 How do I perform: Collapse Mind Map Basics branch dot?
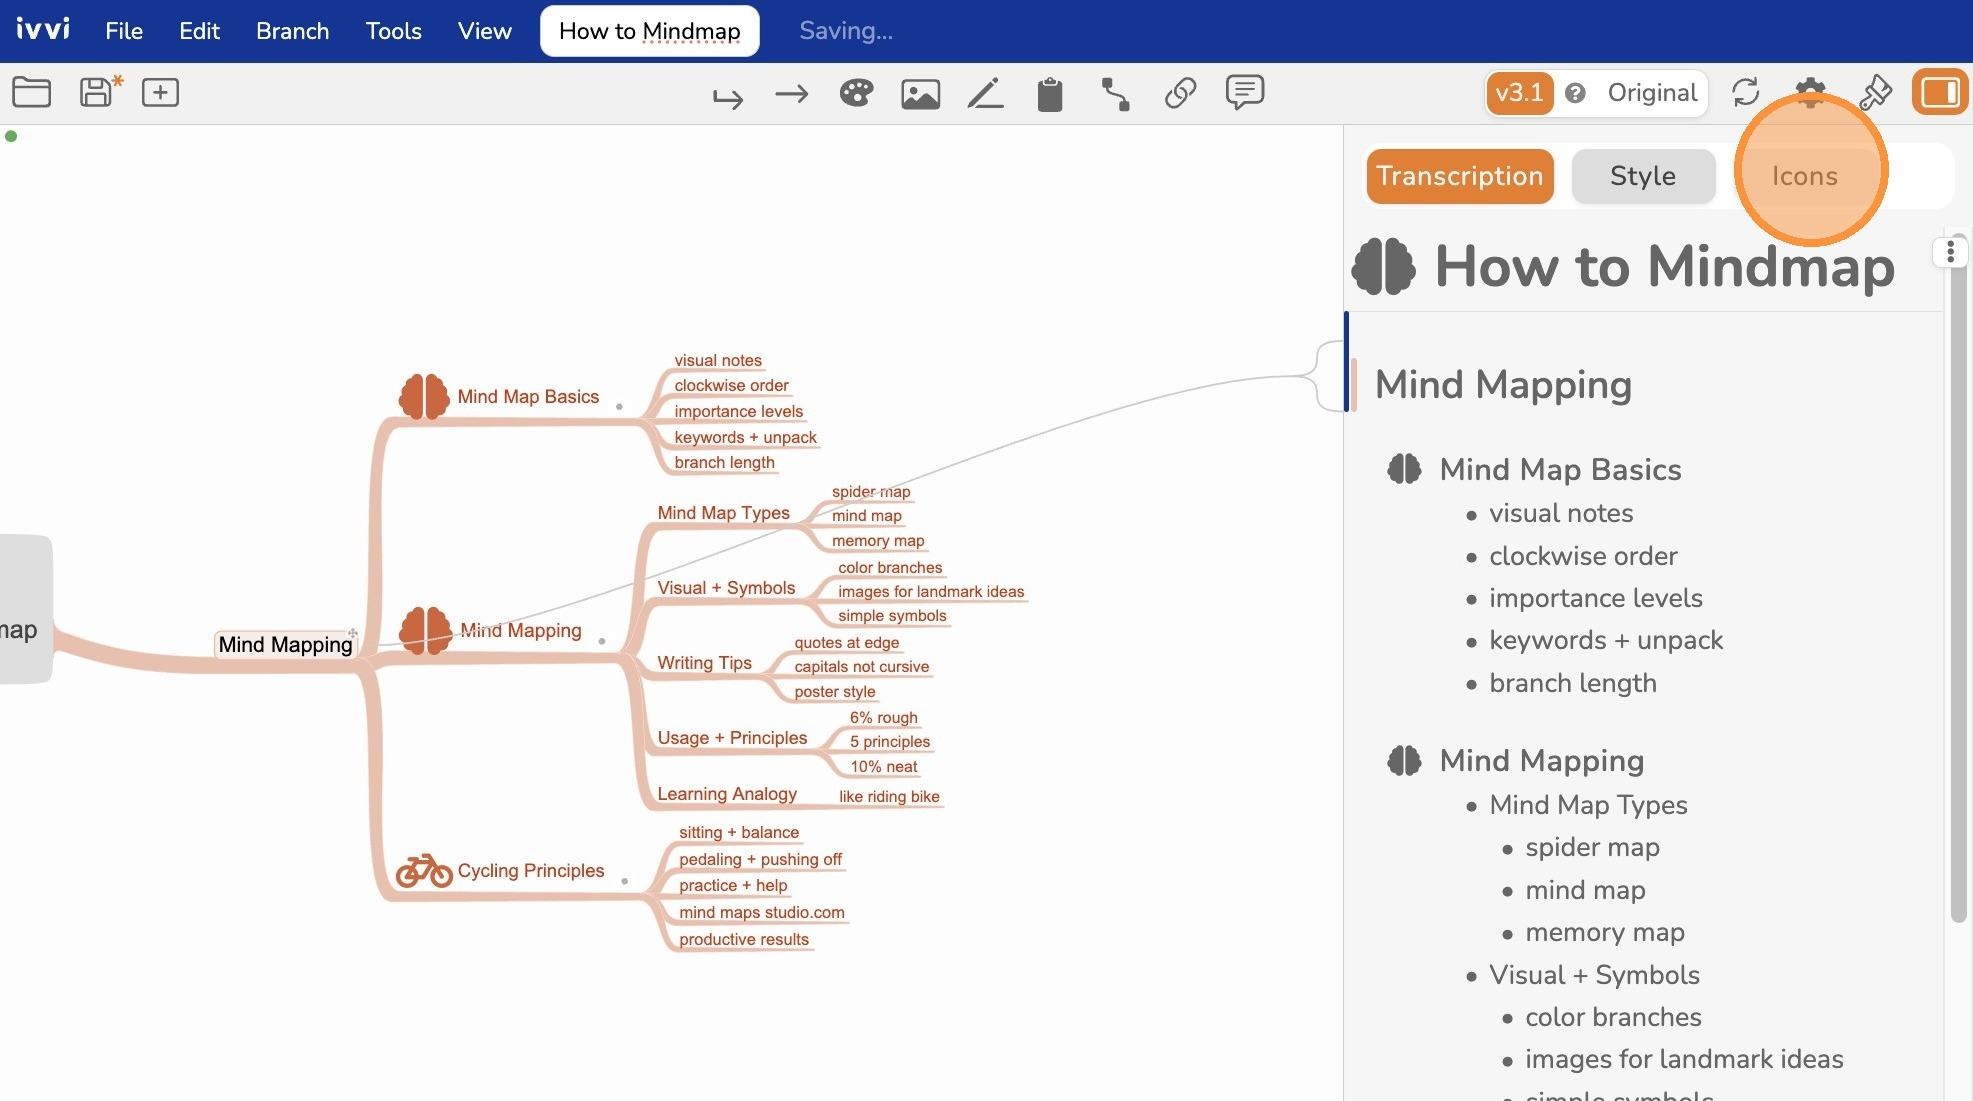pyautogui.click(x=619, y=406)
